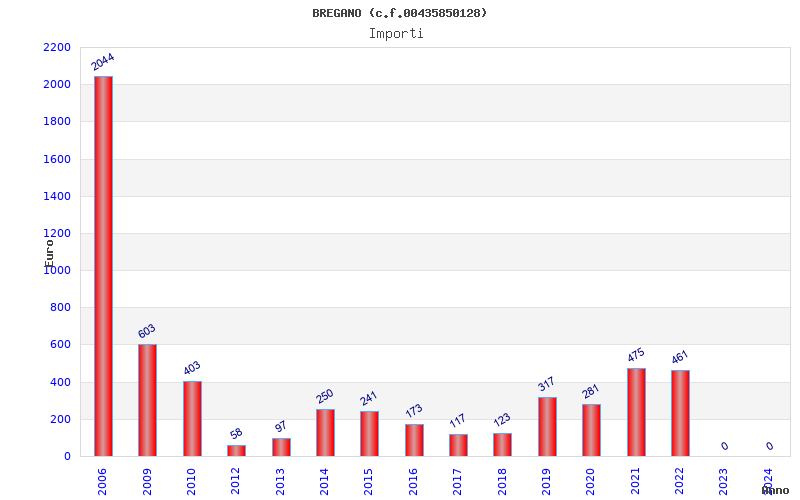Click the 2006 bar in the chart
800x500 pixels.
point(104,266)
